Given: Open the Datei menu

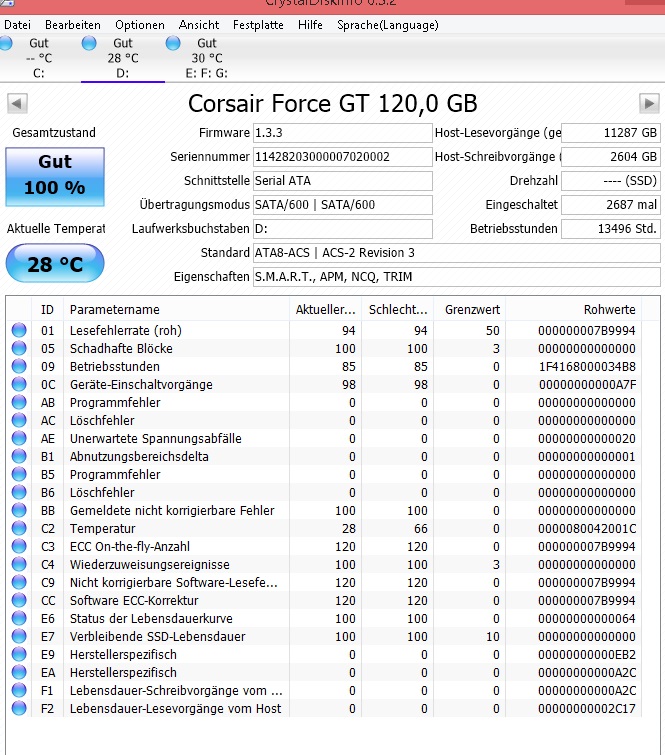Looking at the screenshot, I should [17, 25].
